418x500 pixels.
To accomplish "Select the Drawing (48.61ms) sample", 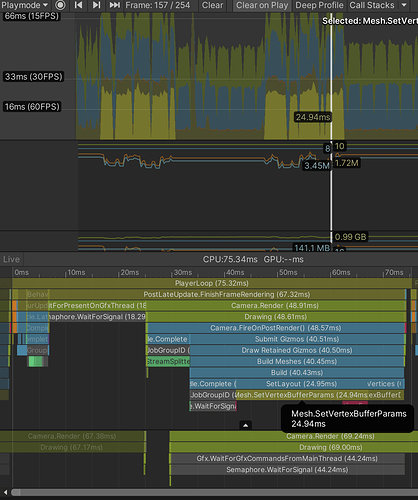I will coord(275,317).
